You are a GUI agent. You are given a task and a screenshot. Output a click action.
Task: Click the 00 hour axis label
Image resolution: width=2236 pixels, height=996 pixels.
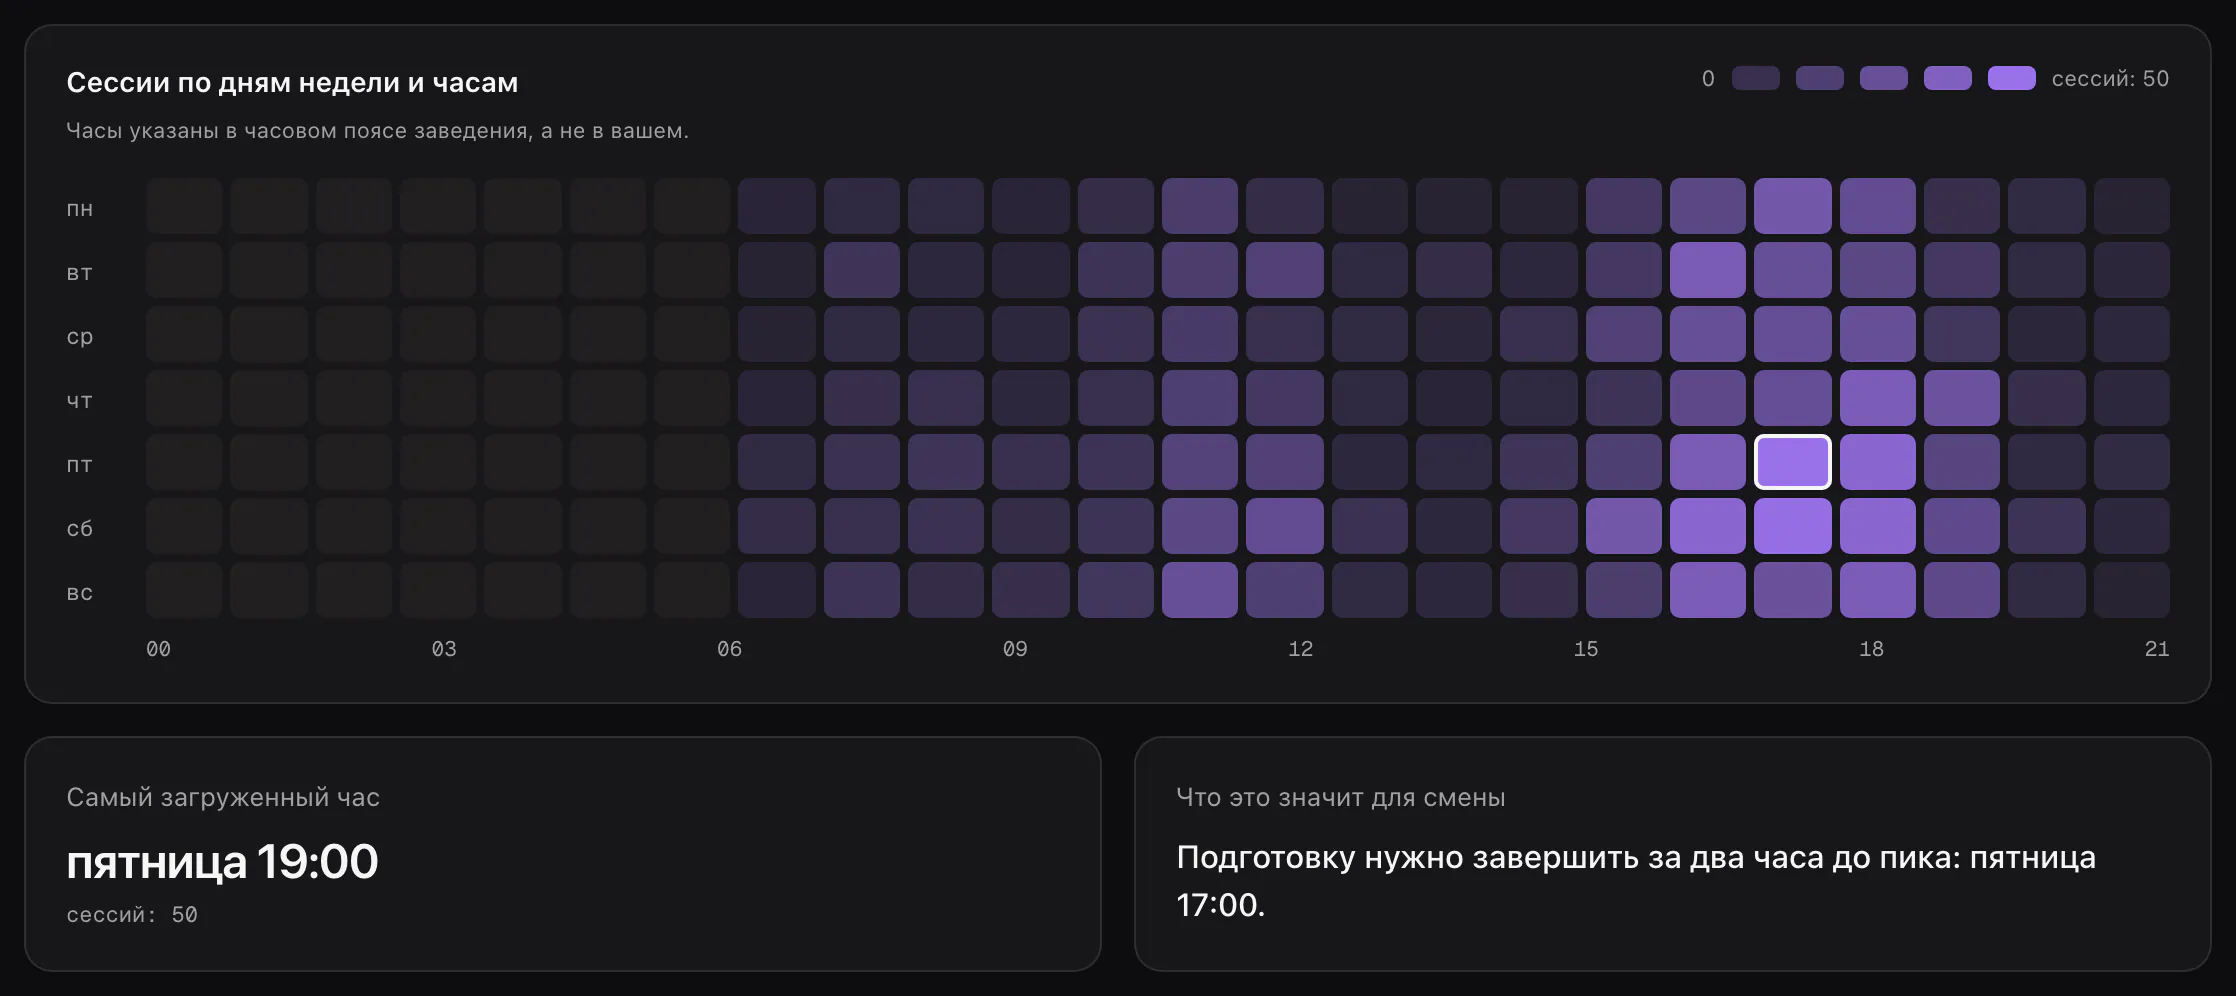point(158,649)
